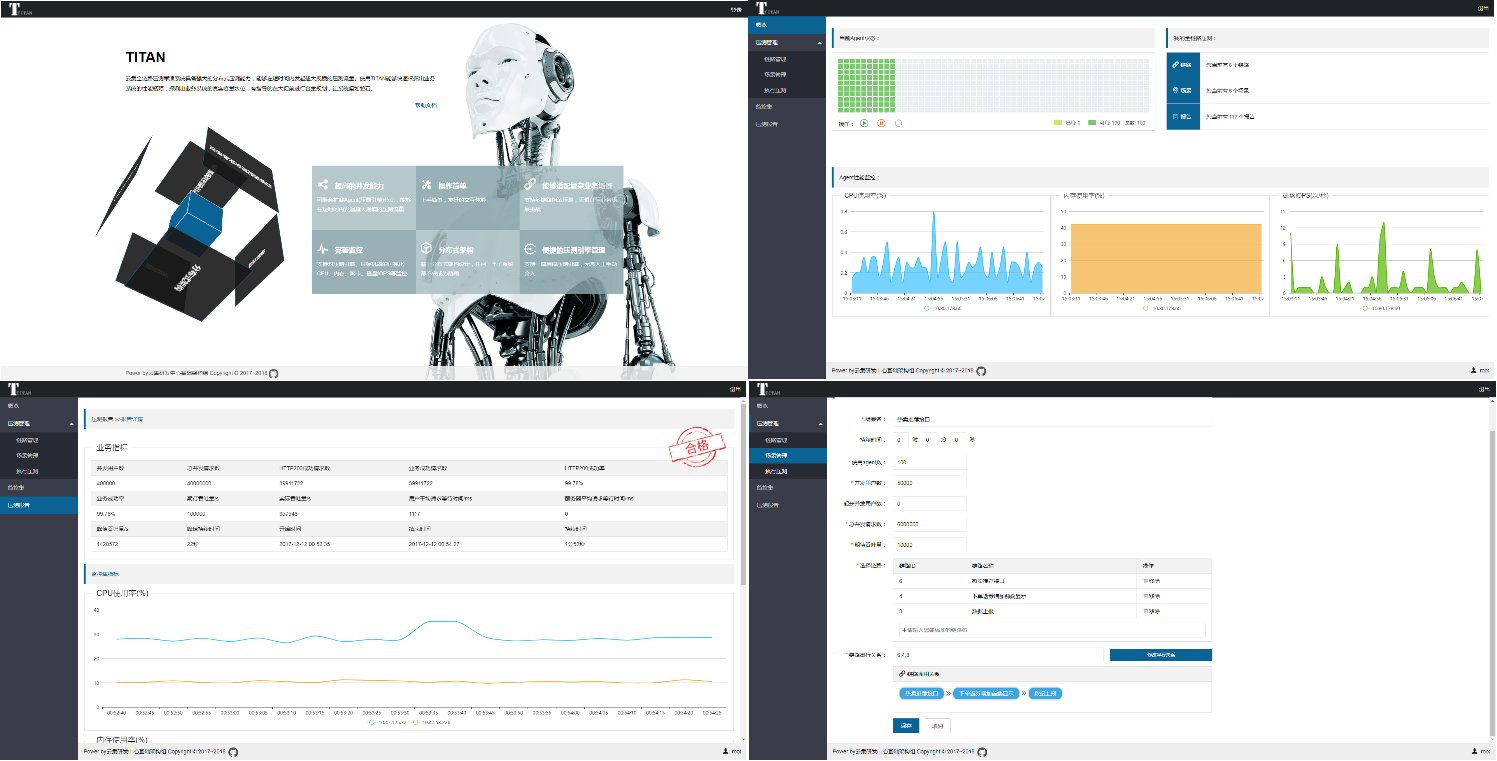The width and height of the screenshot is (1497, 761).
Task: Click the wide blue serial-relation button on the scene form
Action: [x=1161, y=655]
